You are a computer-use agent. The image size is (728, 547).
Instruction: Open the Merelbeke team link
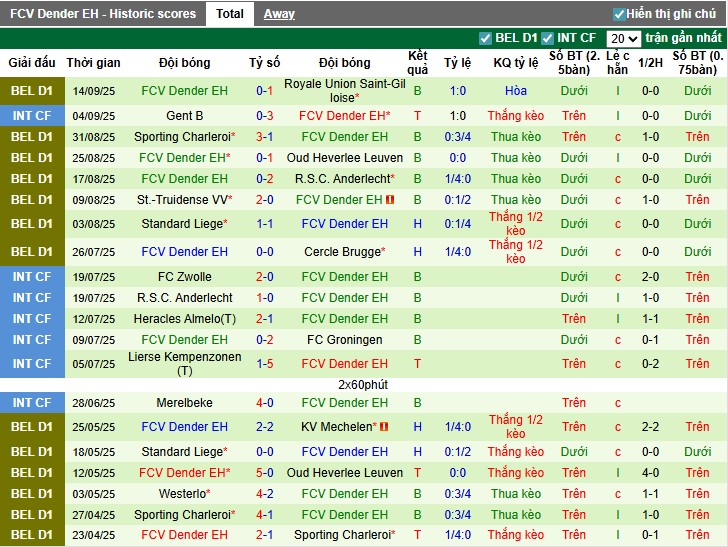click(184, 403)
